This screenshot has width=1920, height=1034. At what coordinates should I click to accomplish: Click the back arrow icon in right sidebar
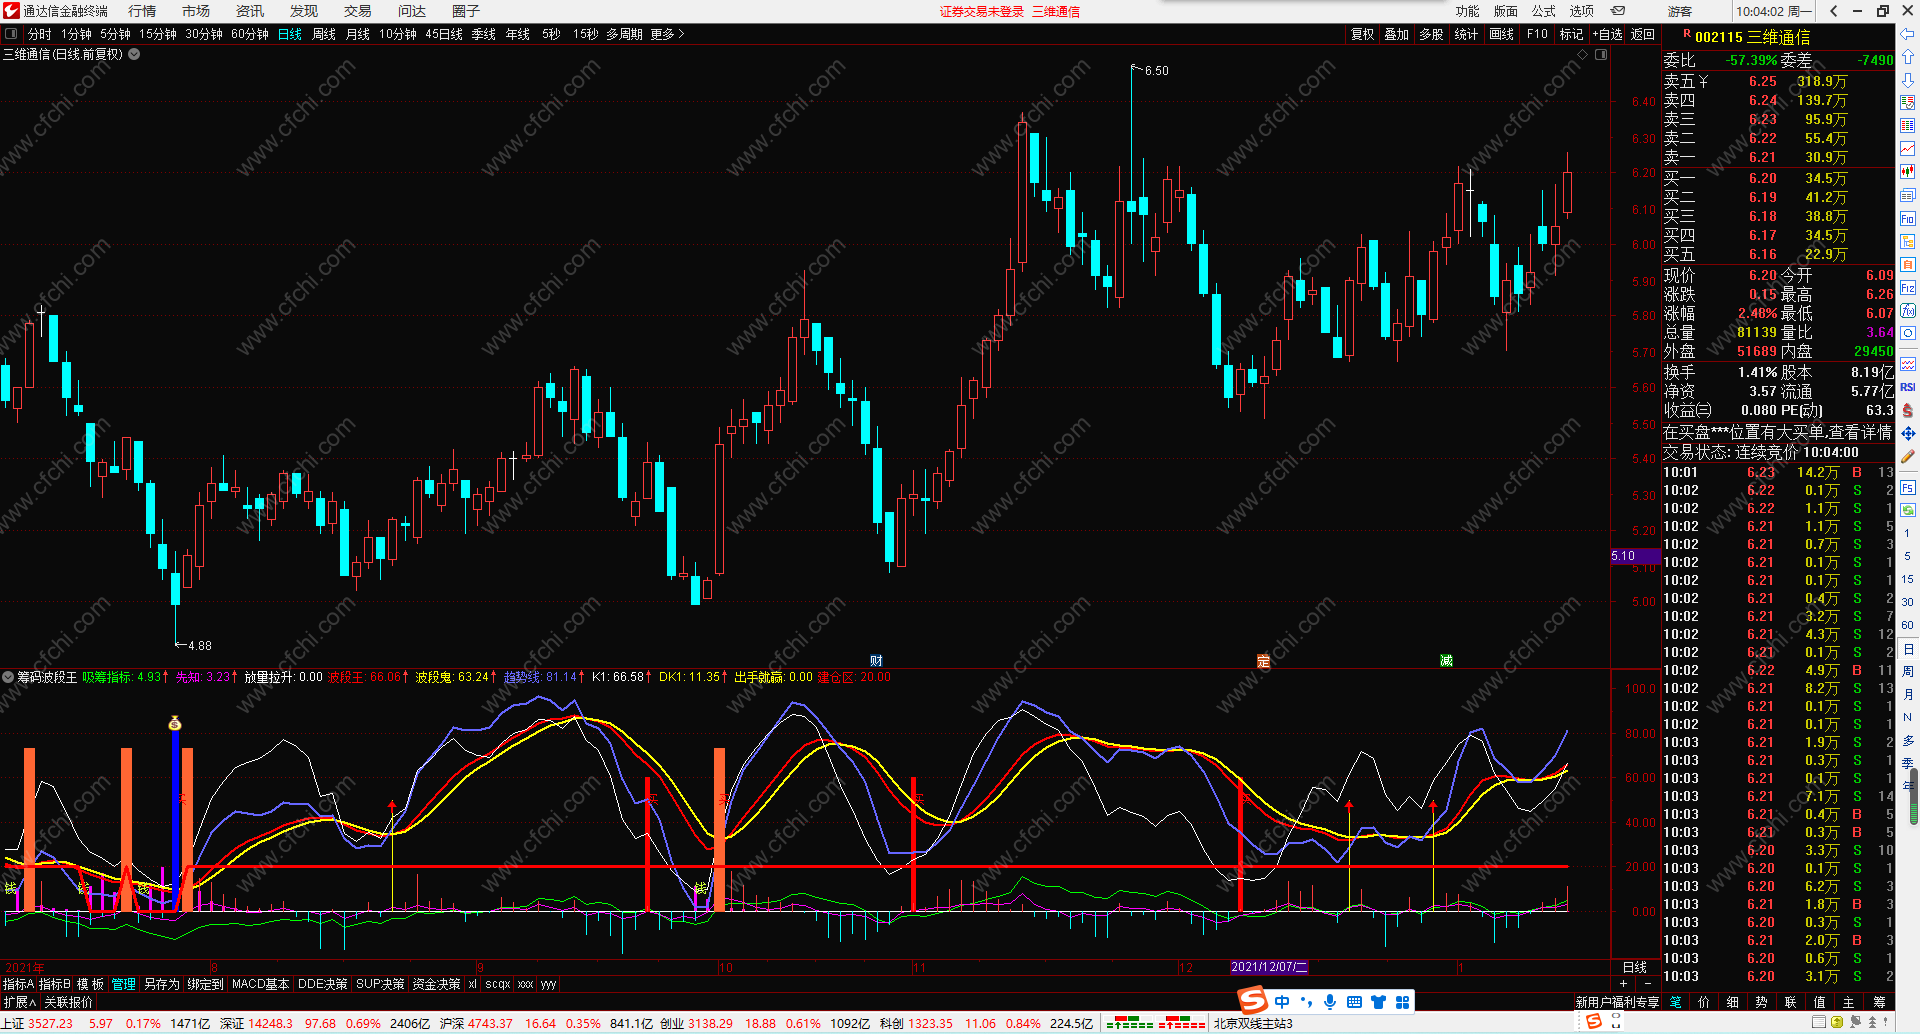click(x=1908, y=34)
